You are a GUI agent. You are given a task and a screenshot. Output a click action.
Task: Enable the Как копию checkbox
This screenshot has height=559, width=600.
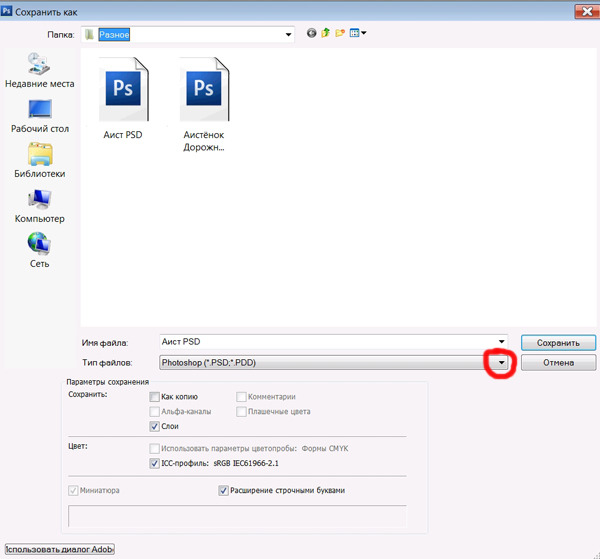point(154,397)
